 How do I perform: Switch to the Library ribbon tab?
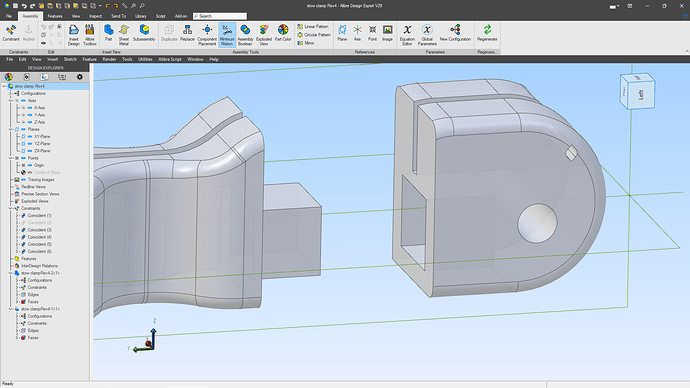pos(141,16)
